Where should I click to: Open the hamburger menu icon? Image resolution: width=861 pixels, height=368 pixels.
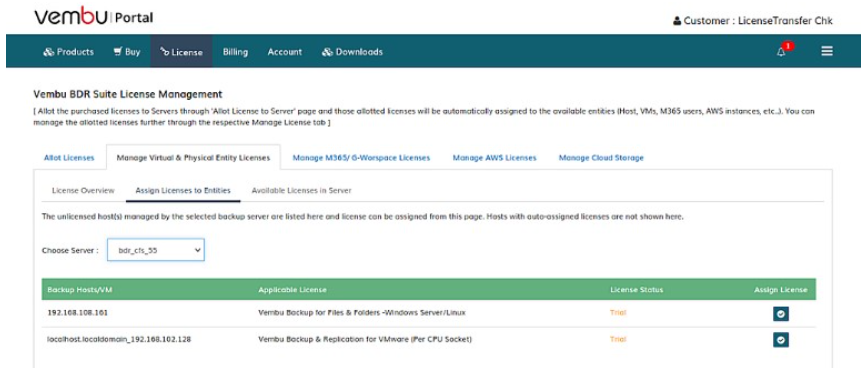coord(827,52)
